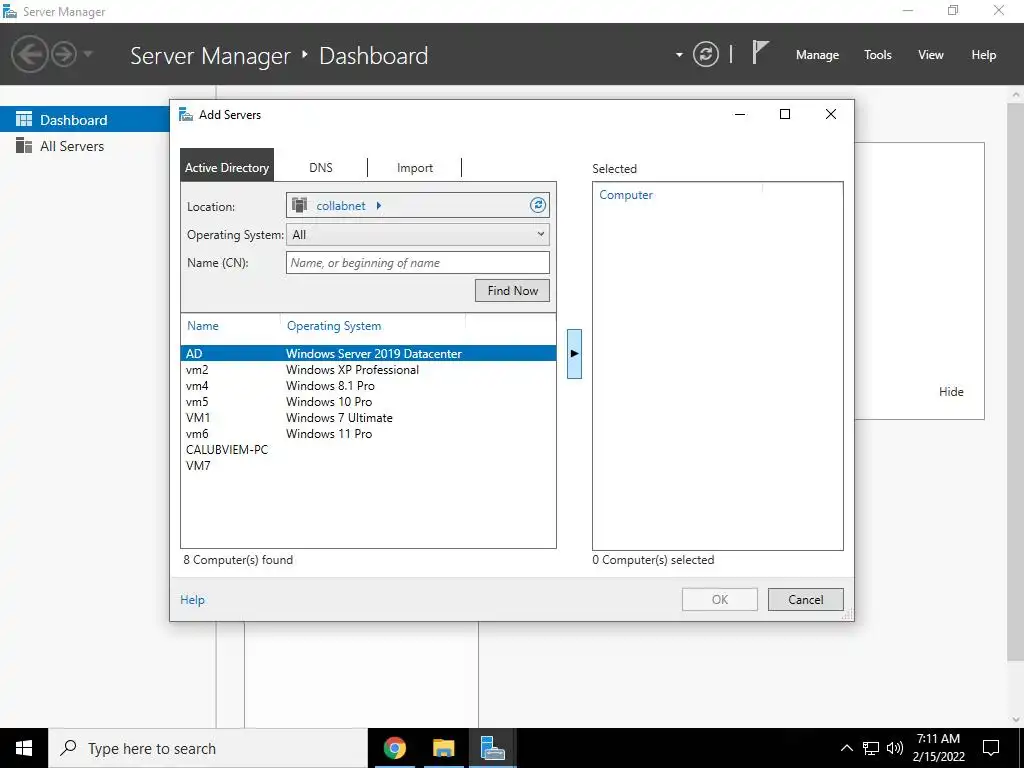Select the VM1 computer row
Screen dimensions: 1024x768
click(368, 417)
